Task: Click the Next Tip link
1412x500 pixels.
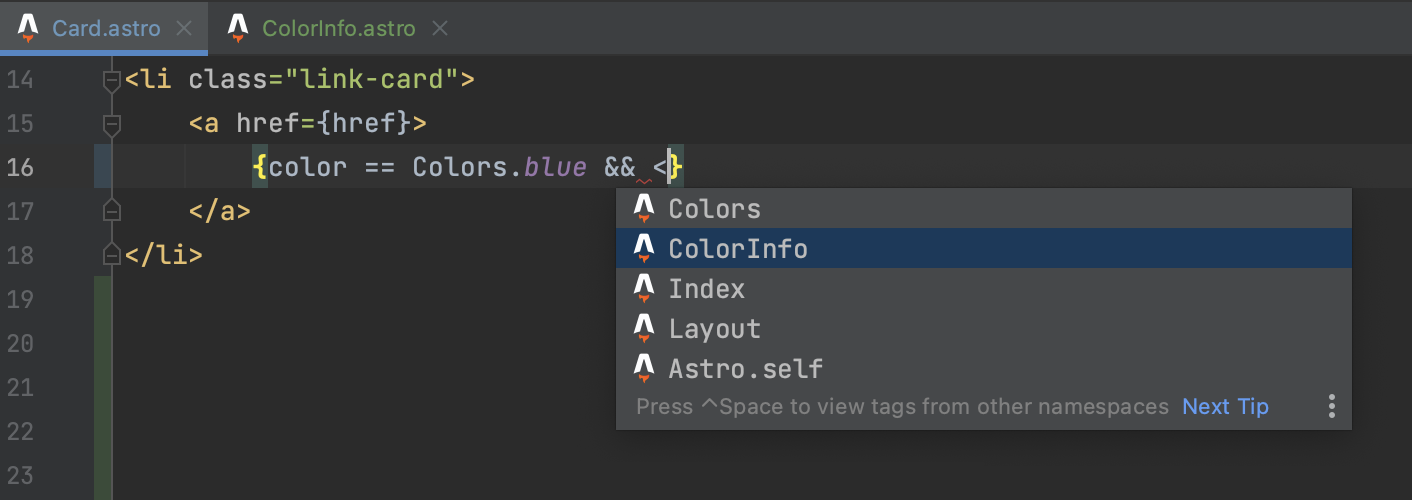Action: pos(1225,407)
